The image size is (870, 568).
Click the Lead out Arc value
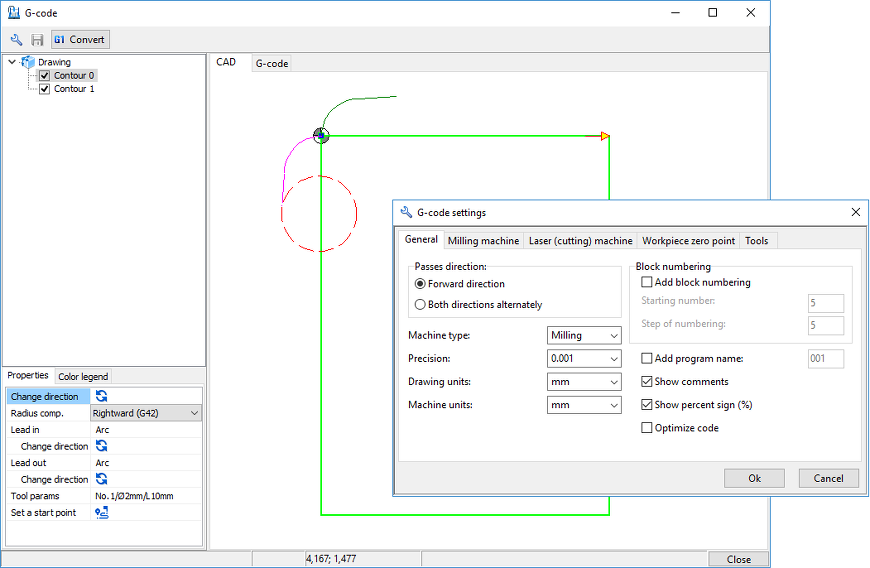point(103,463)
